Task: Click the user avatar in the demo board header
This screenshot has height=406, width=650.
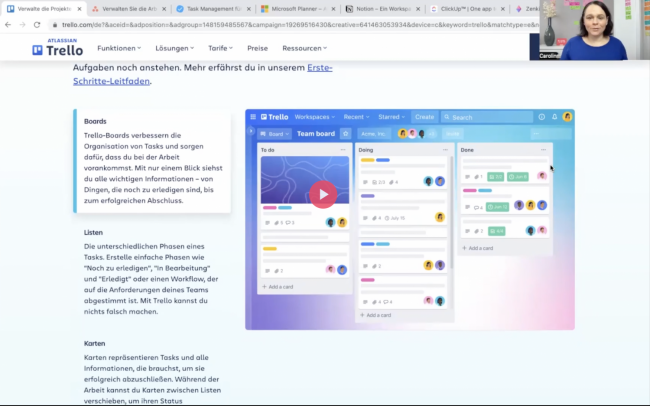Action: tap(567, 117)
